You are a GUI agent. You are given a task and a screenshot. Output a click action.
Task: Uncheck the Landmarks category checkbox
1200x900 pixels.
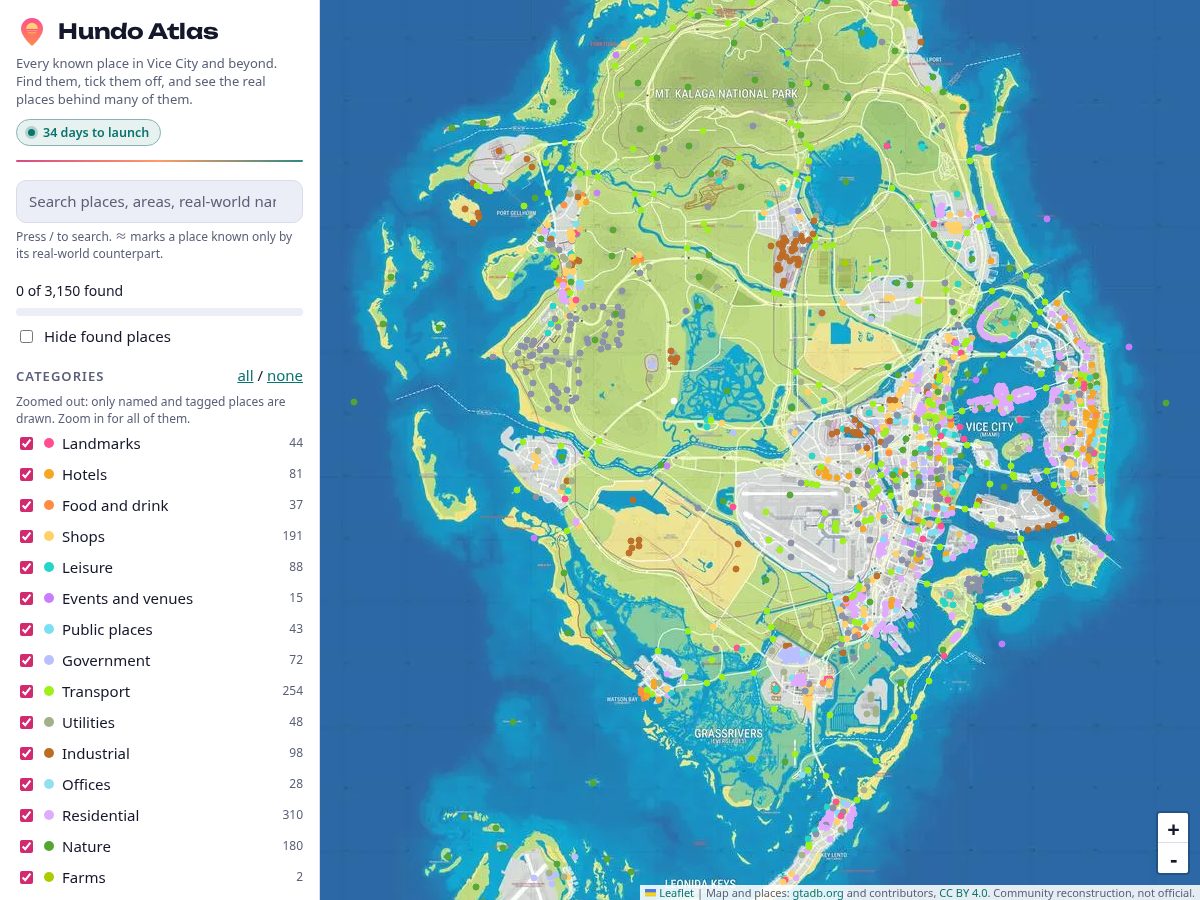(x=27, y=444)
